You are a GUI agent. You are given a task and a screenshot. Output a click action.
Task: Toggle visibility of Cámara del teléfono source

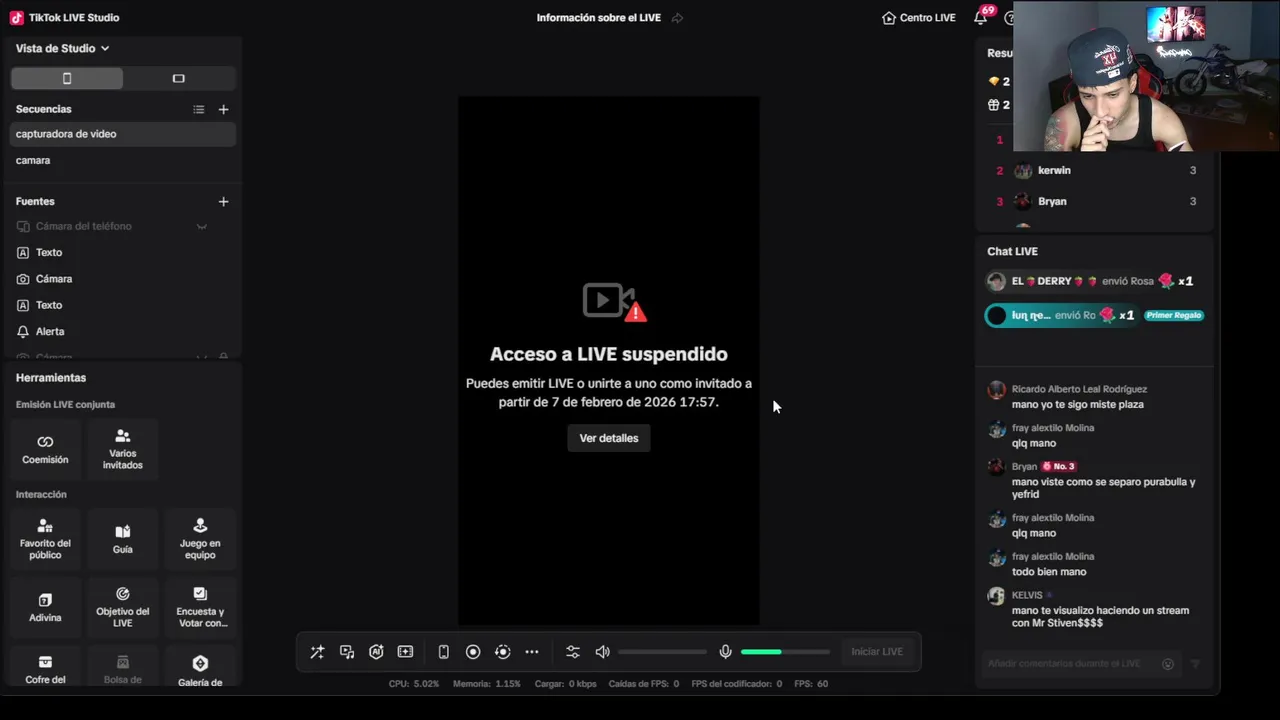201,226
